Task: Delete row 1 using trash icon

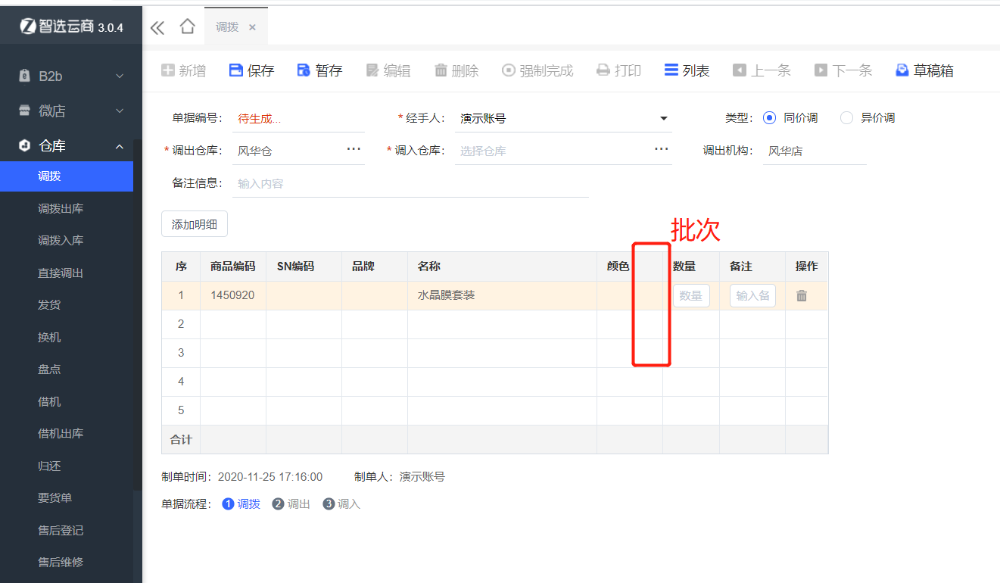Action: (x=801, y=296)
